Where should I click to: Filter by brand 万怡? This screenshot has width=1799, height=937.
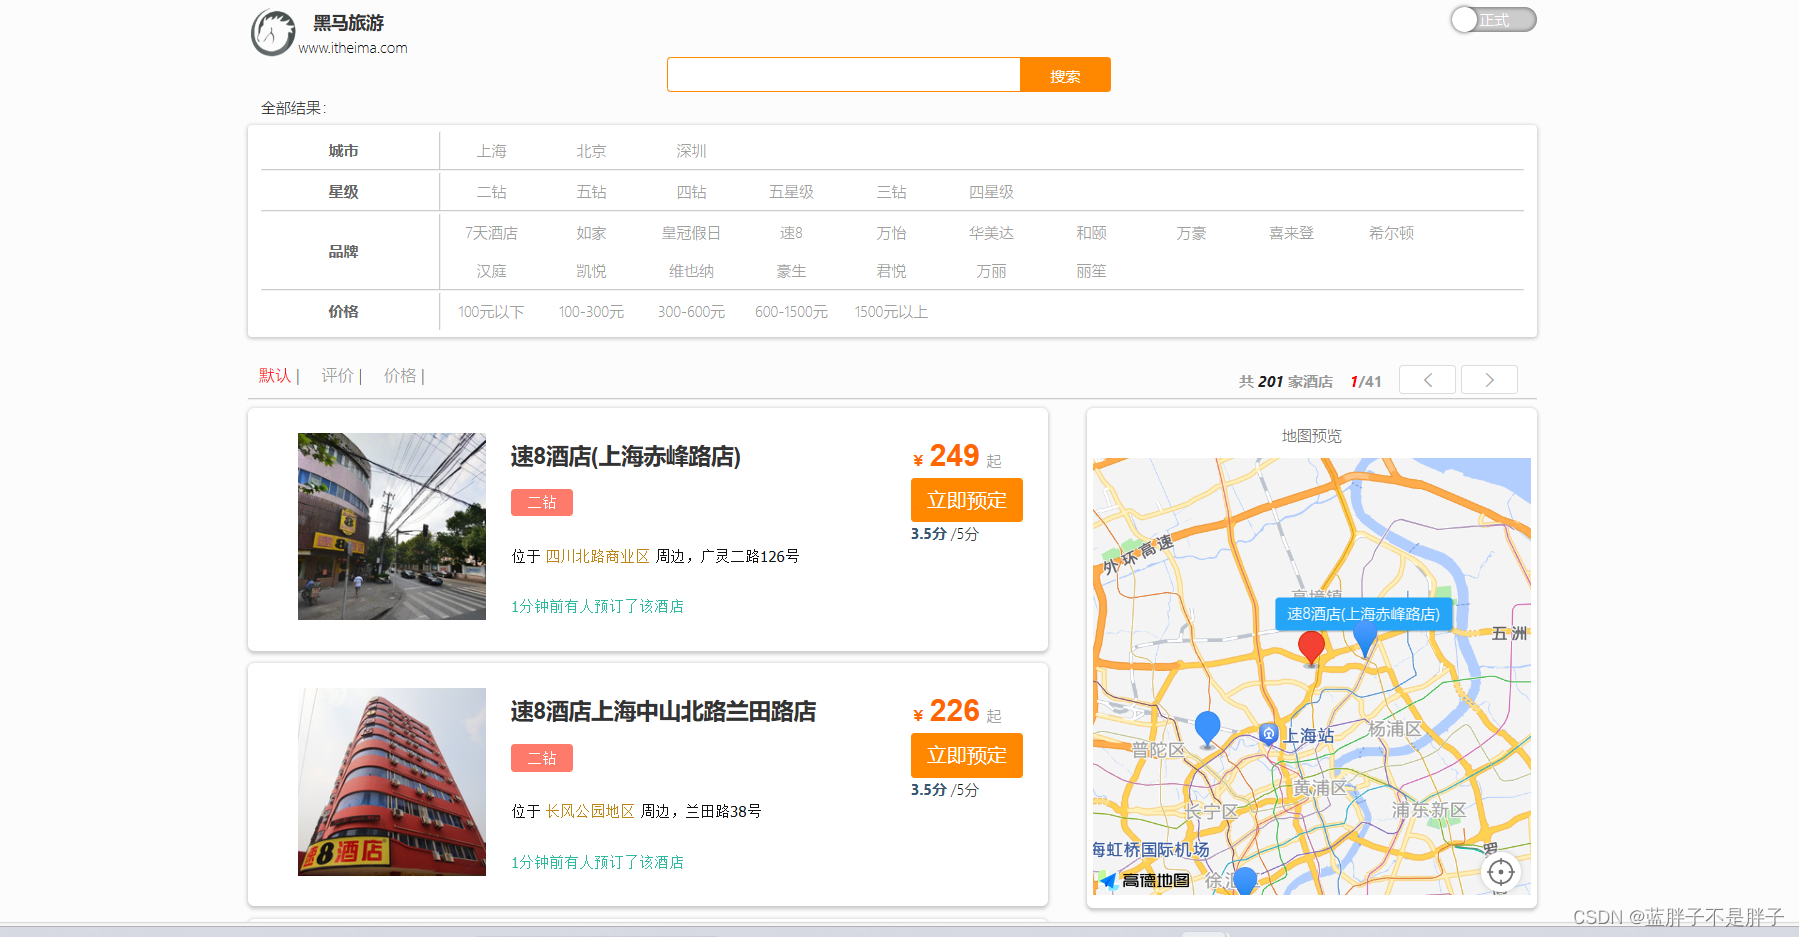tap(891, 233)
